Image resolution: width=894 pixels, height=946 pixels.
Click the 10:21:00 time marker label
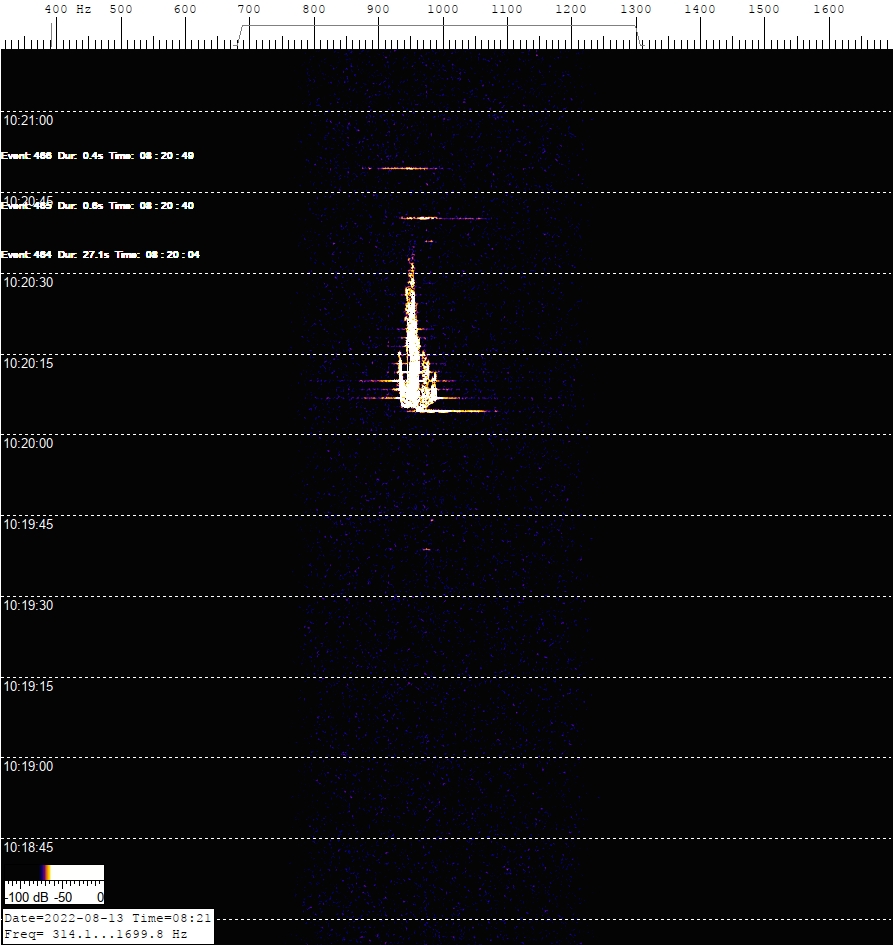tap(28, 121)
